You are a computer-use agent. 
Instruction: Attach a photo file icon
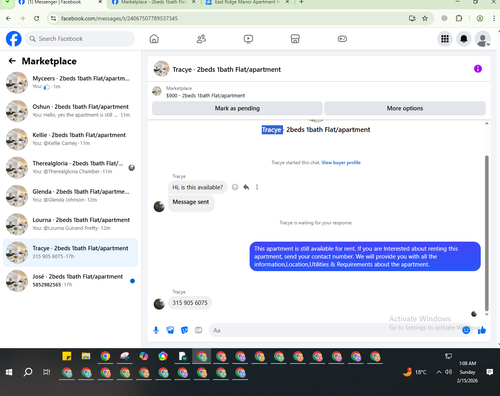(x=170, y=330)
